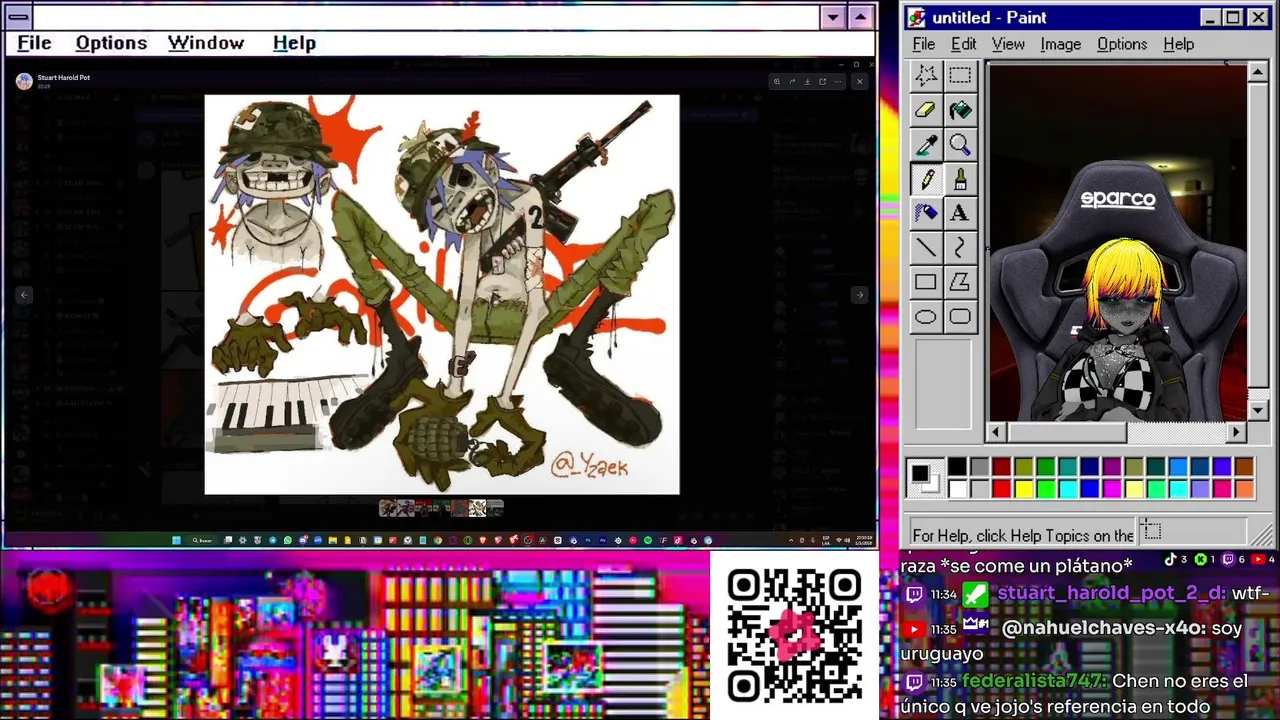
Task: Open the more options ellipsis in viewer
Action: (838, 82)
